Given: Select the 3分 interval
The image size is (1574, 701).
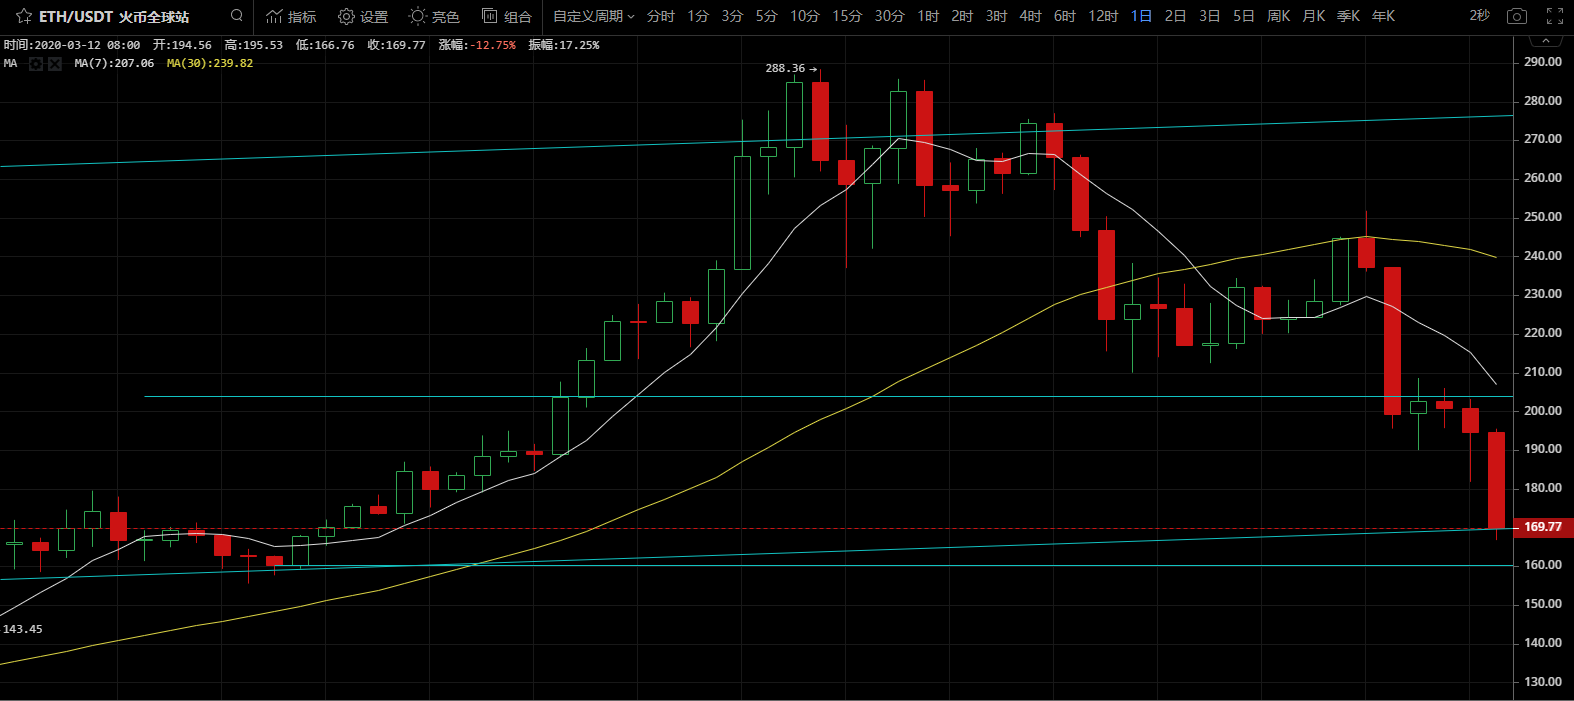Looking at the screenshot, I should [x=732, y=16].
